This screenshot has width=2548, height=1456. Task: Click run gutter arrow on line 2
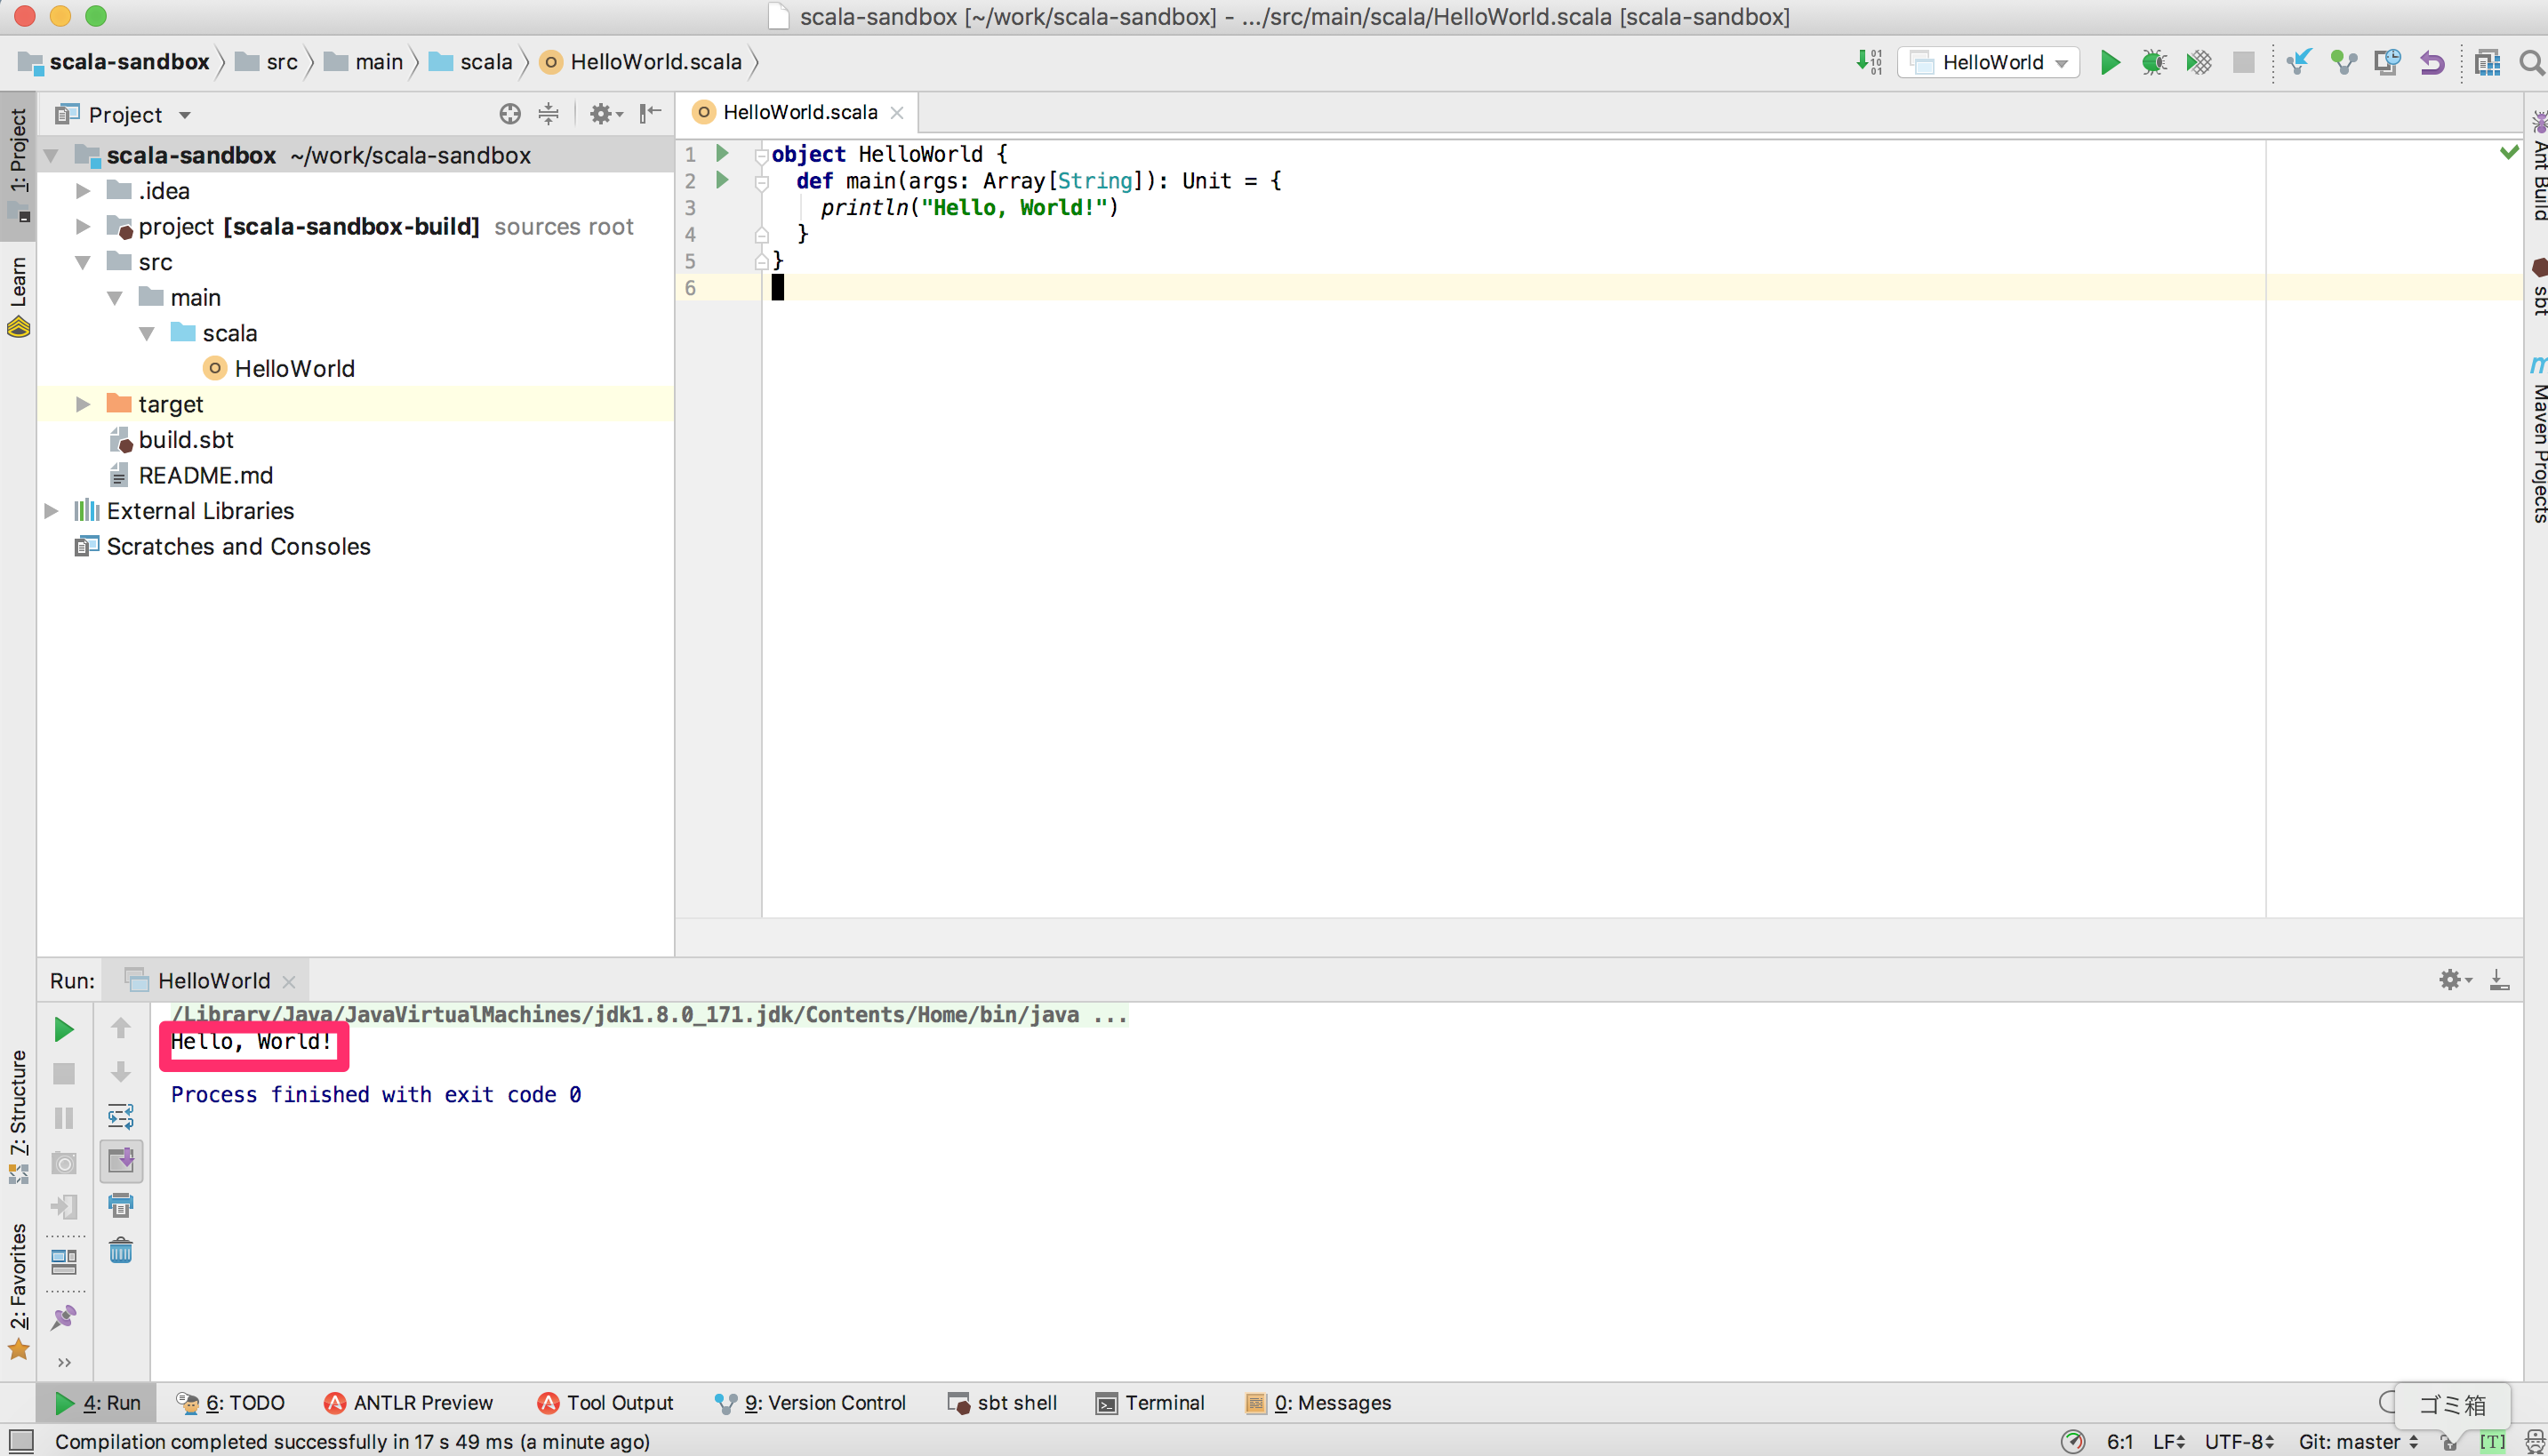(x=722, y=180)
